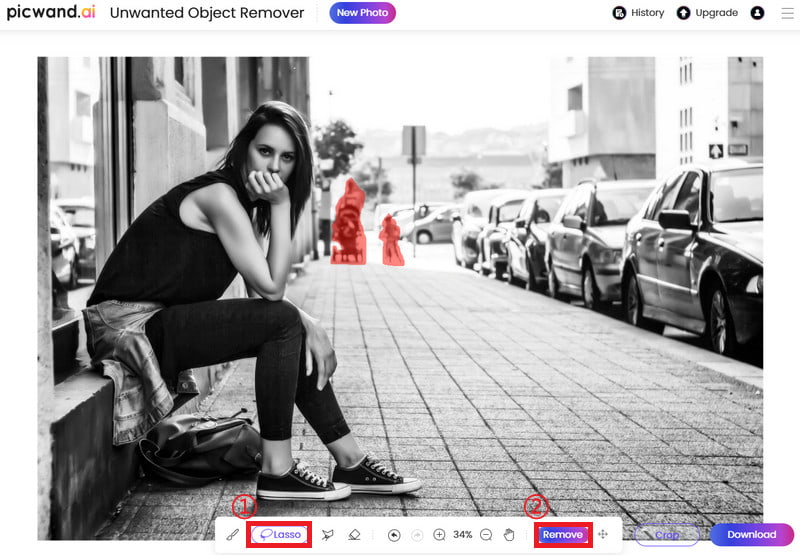Select the Eraser tool
The width and height of the screenshot is (800, 555).
pyautogui.click(x=354, y=535)
